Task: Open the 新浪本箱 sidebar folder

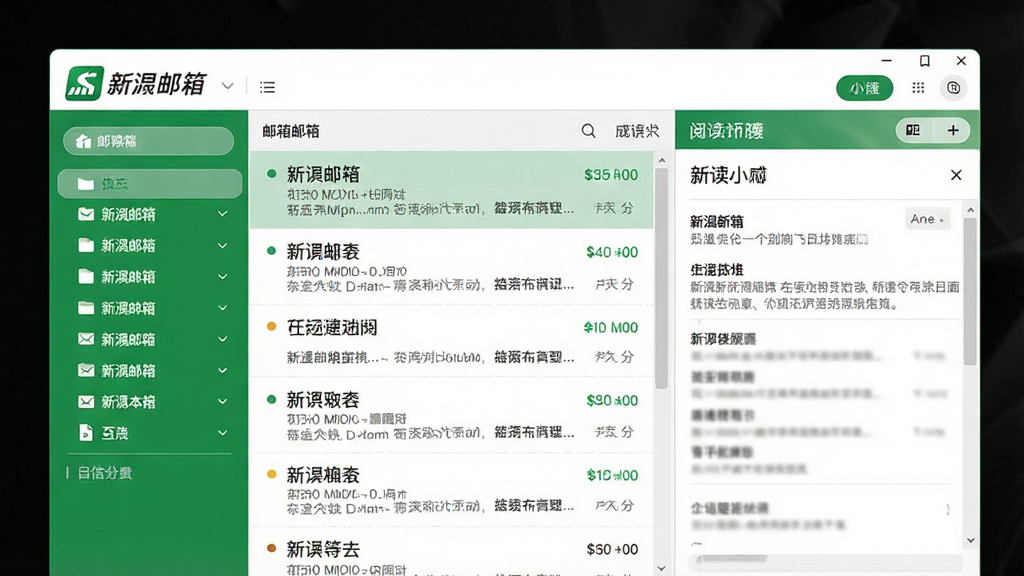Action: pos(150,402)
